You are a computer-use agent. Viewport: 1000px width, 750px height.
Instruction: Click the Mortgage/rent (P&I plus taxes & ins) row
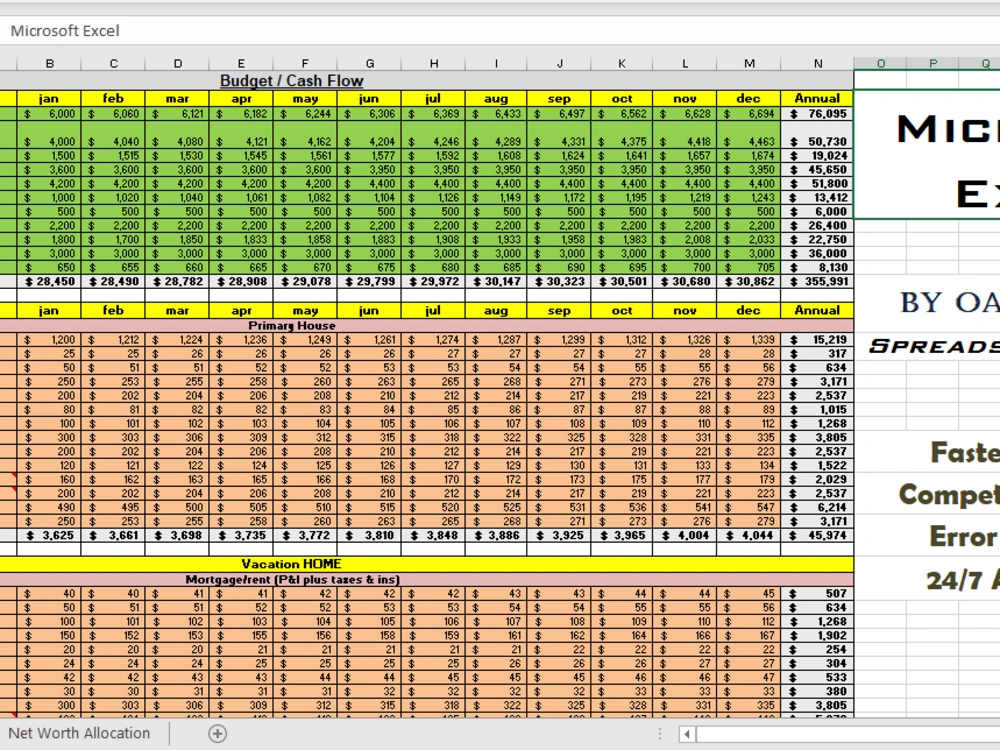(x=291, y=579)
